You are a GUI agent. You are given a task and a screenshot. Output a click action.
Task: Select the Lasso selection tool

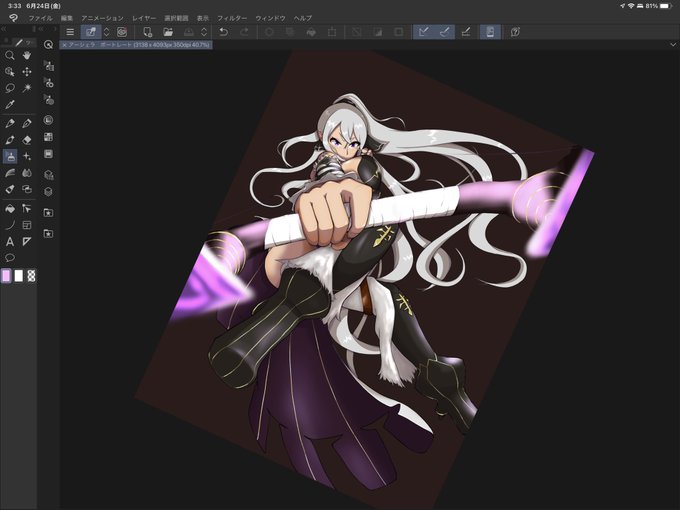pos(10,88)
